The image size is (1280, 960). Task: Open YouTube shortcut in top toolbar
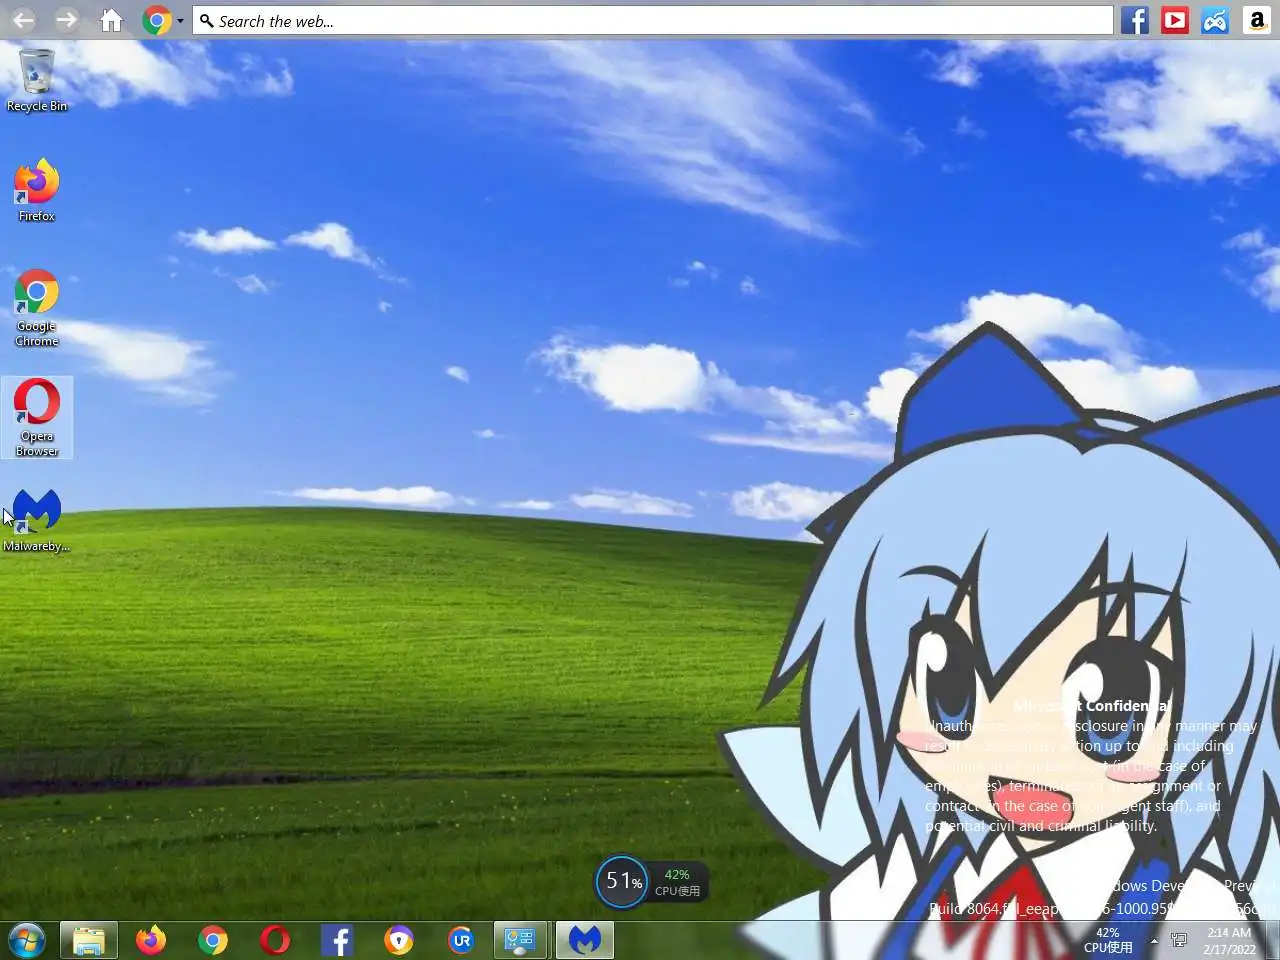coord(1175,20)
